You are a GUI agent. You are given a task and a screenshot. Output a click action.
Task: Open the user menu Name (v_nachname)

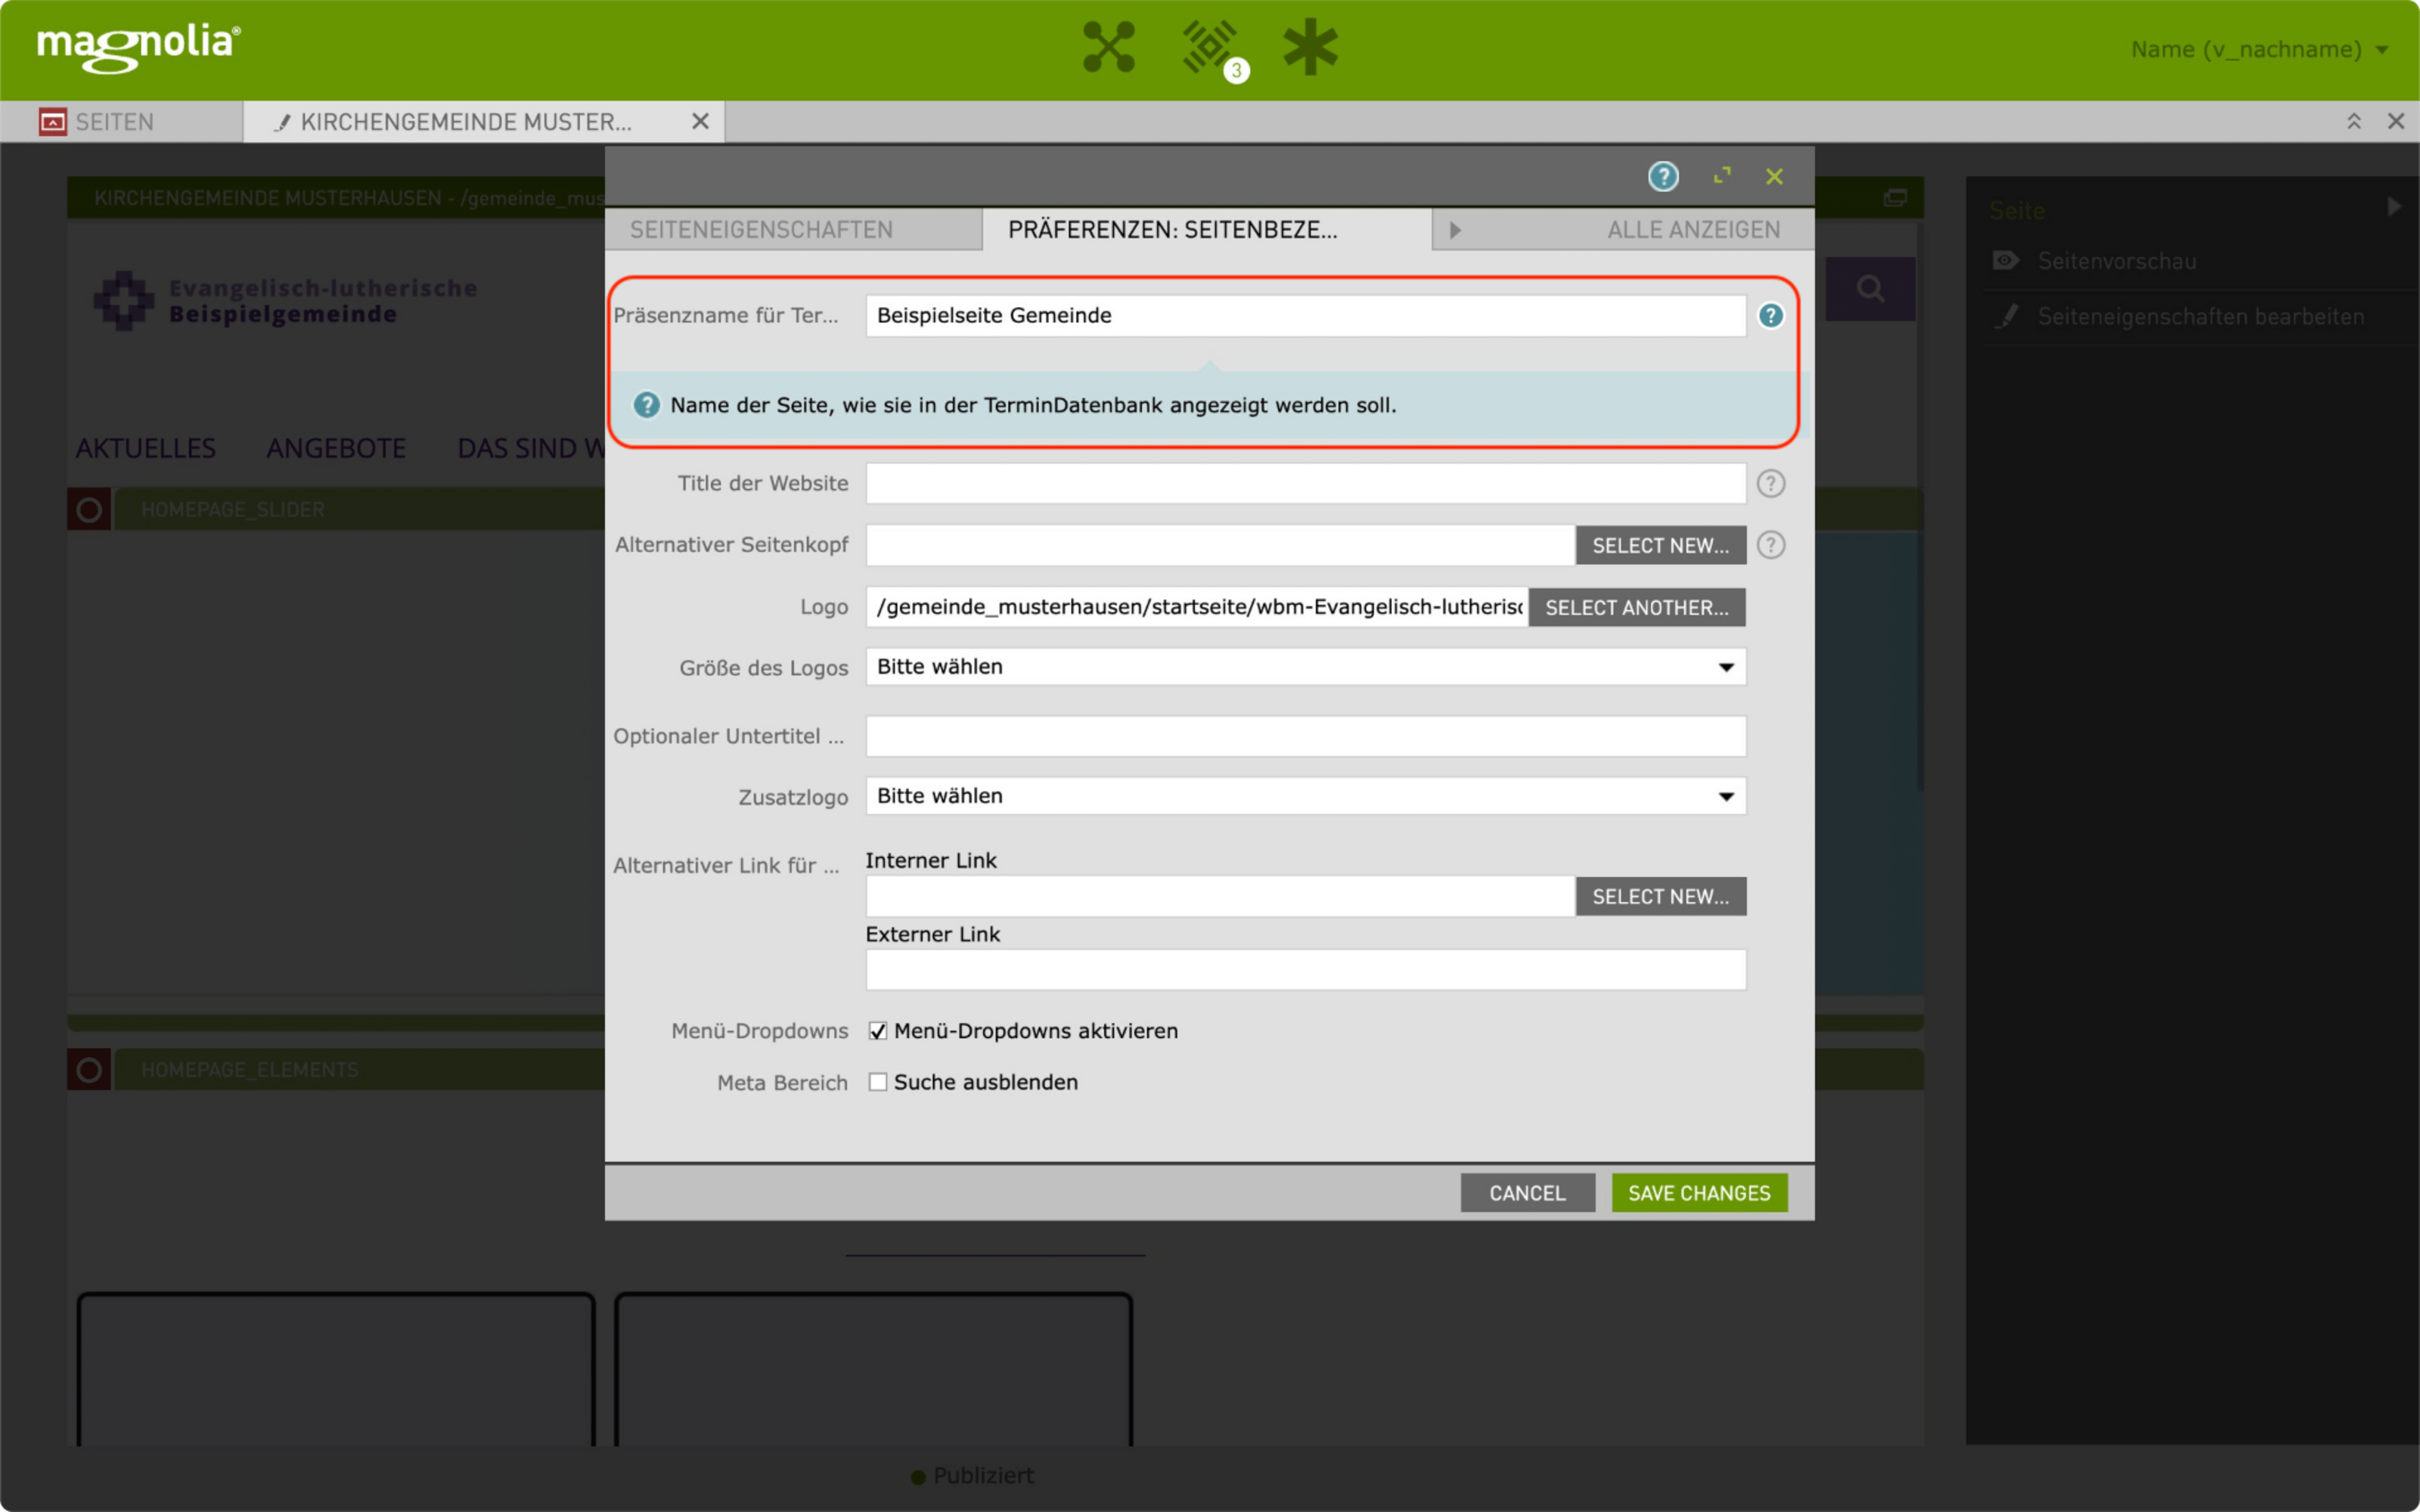[x=2258, y=49]
